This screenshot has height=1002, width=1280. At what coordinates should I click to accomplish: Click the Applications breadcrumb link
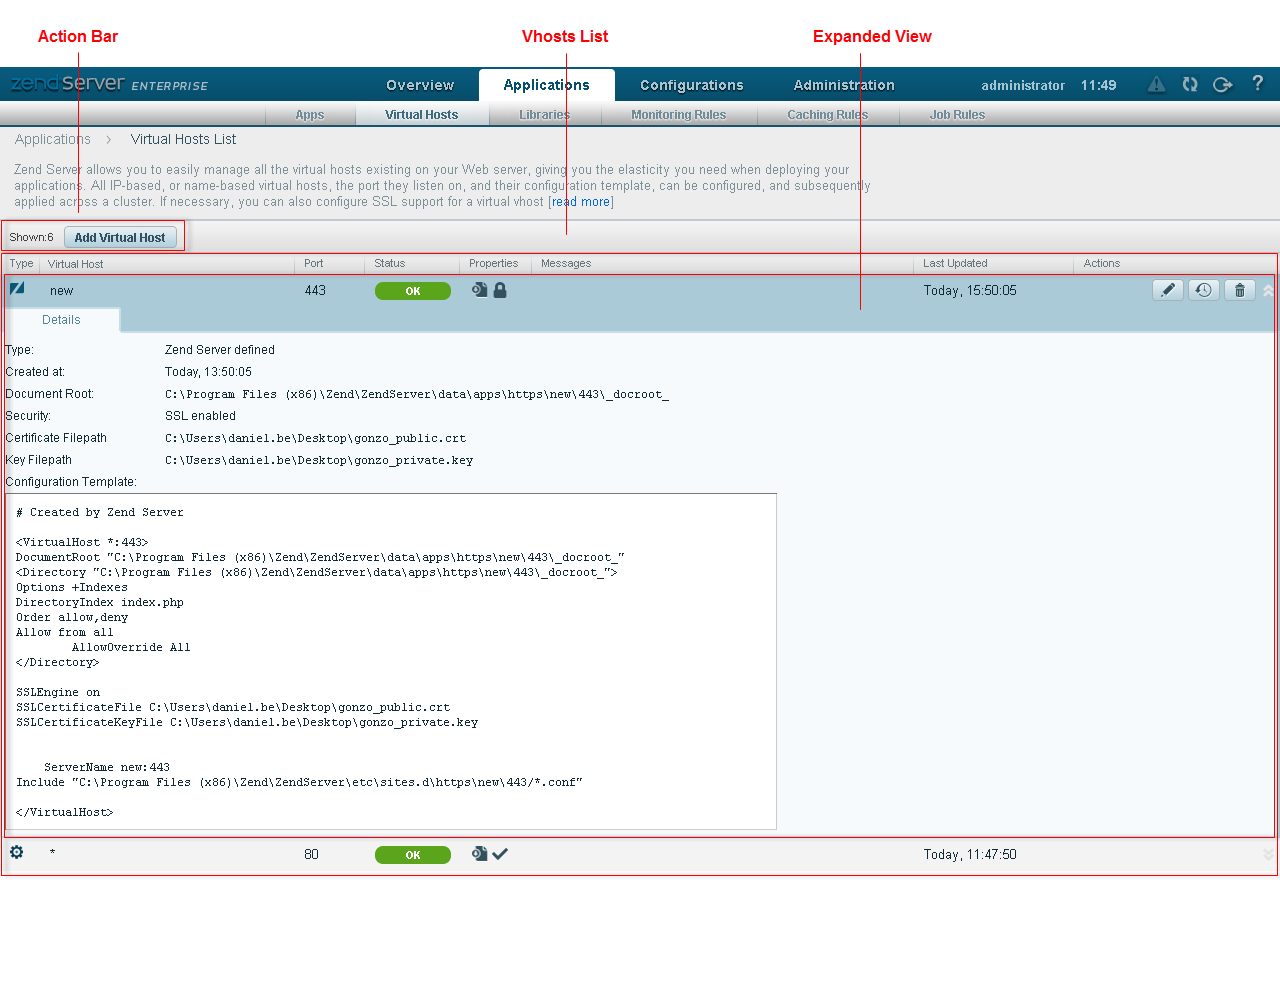(52, 139)
